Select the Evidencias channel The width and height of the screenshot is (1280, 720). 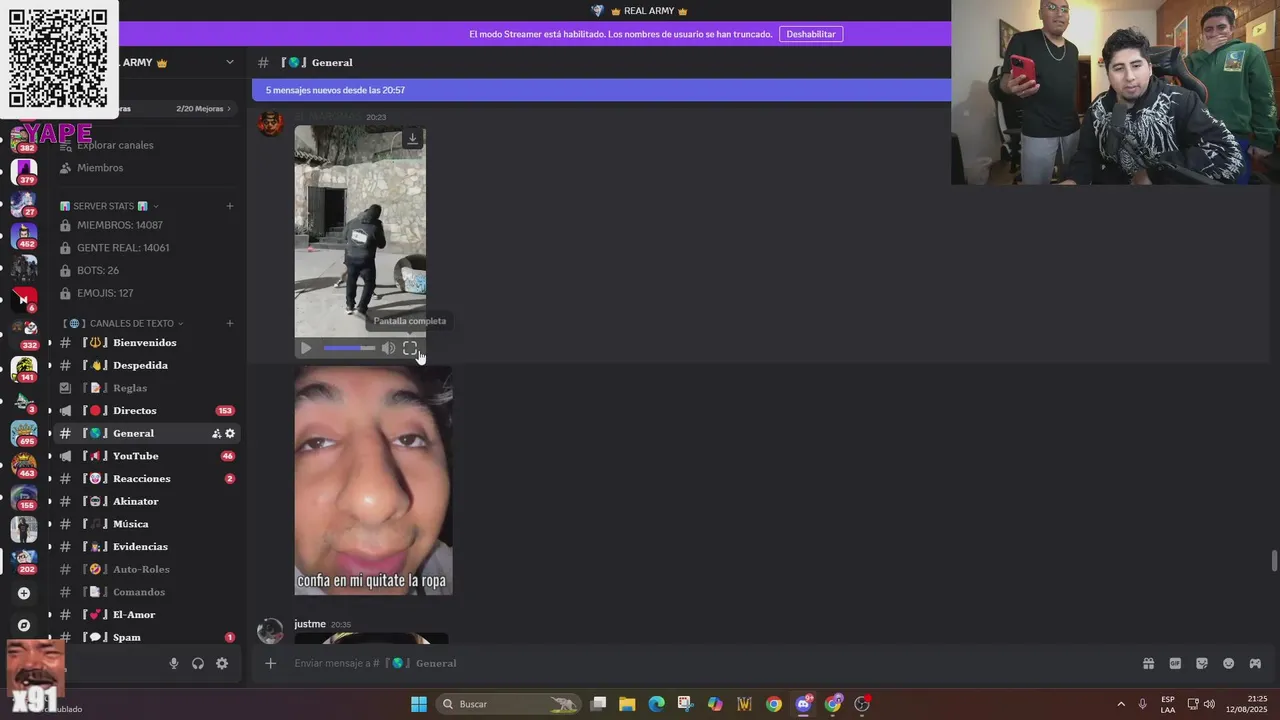(146, 547)
